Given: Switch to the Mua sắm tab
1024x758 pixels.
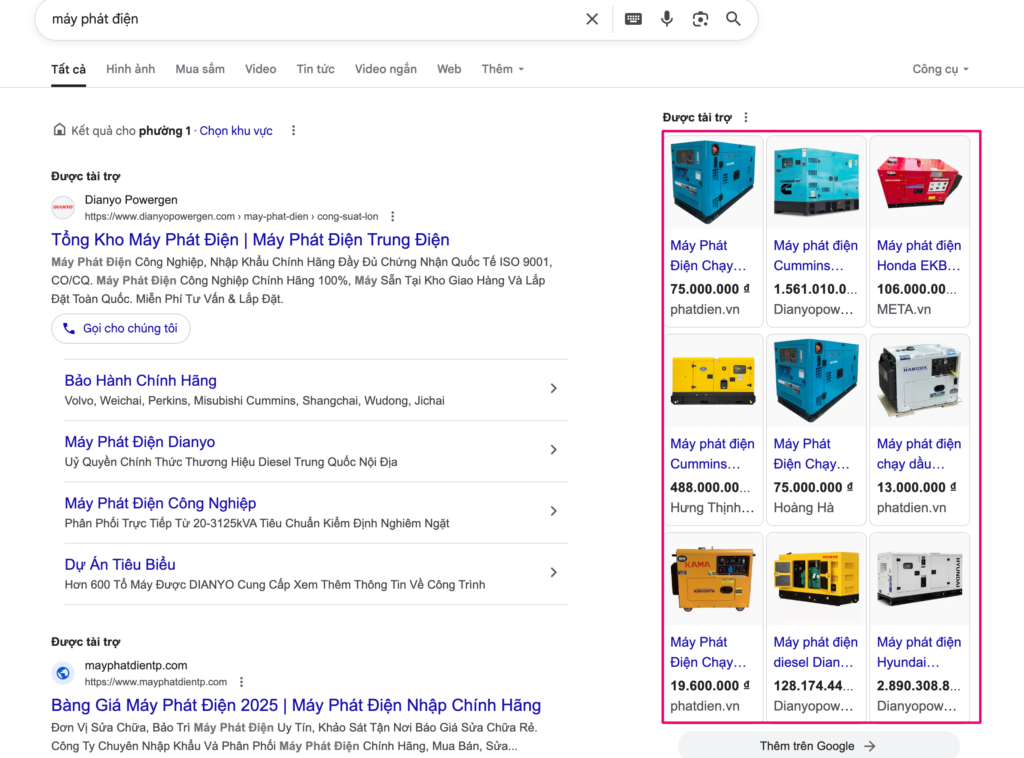Looking at the screenshot, I should pos(200,69).
